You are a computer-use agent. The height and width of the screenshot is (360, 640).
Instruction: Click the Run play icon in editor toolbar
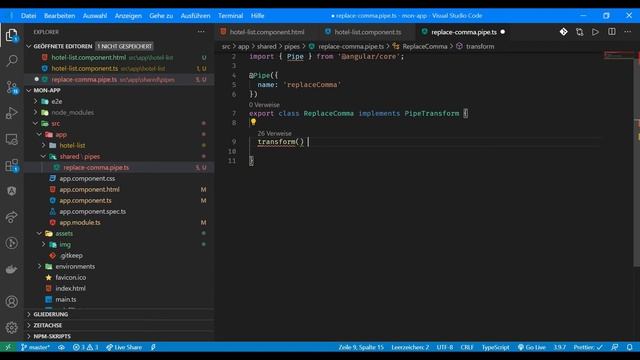596,32
